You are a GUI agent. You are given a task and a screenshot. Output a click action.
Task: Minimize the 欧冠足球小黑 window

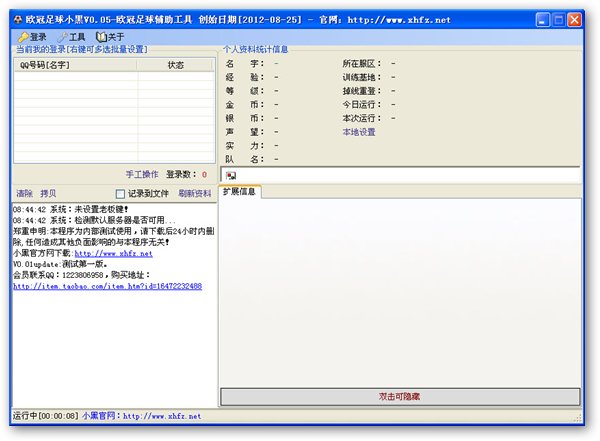[542, 20]
